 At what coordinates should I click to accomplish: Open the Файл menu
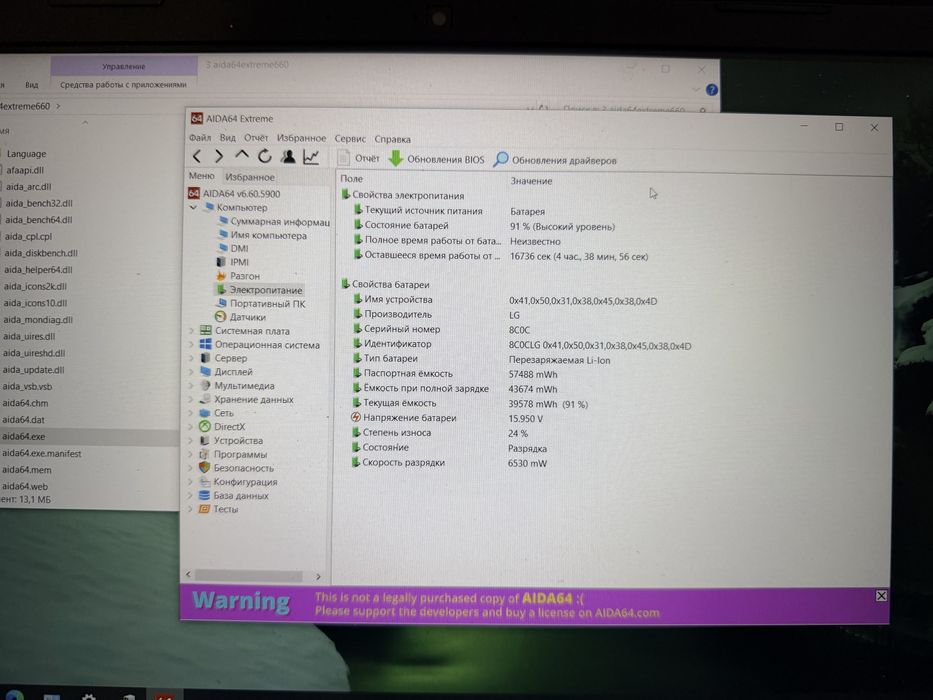click(x=200, y=138)
